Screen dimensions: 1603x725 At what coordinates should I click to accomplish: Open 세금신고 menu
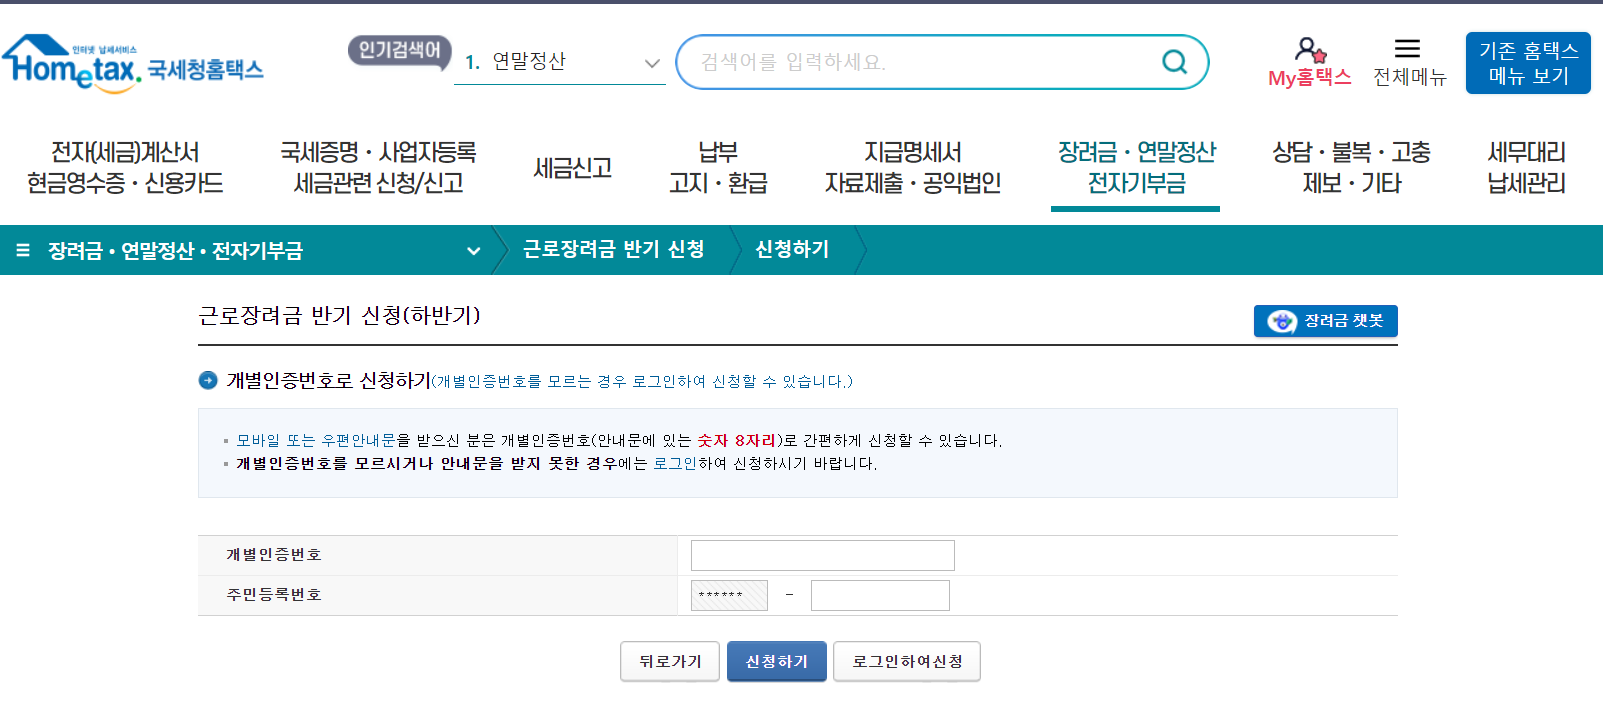click(x=572, y=168)
